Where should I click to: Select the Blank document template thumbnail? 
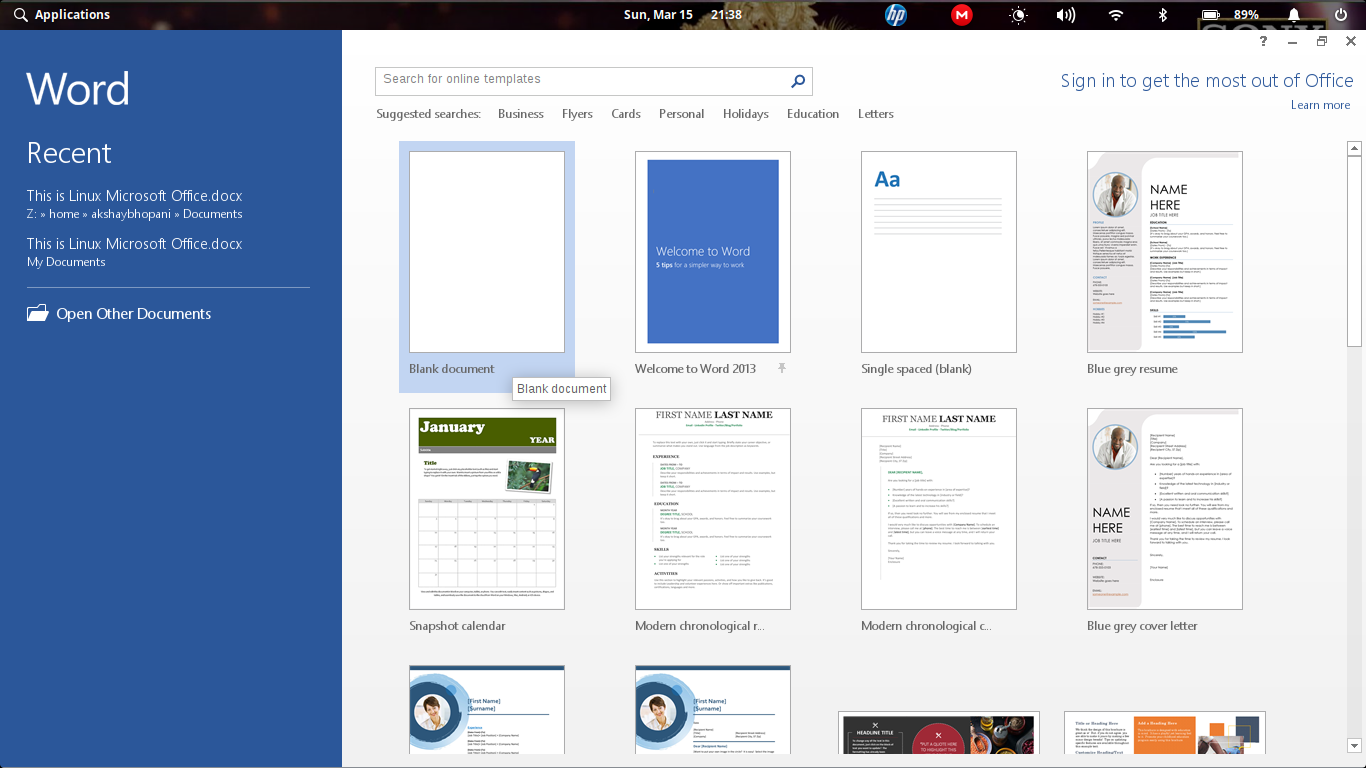(487, 252)
